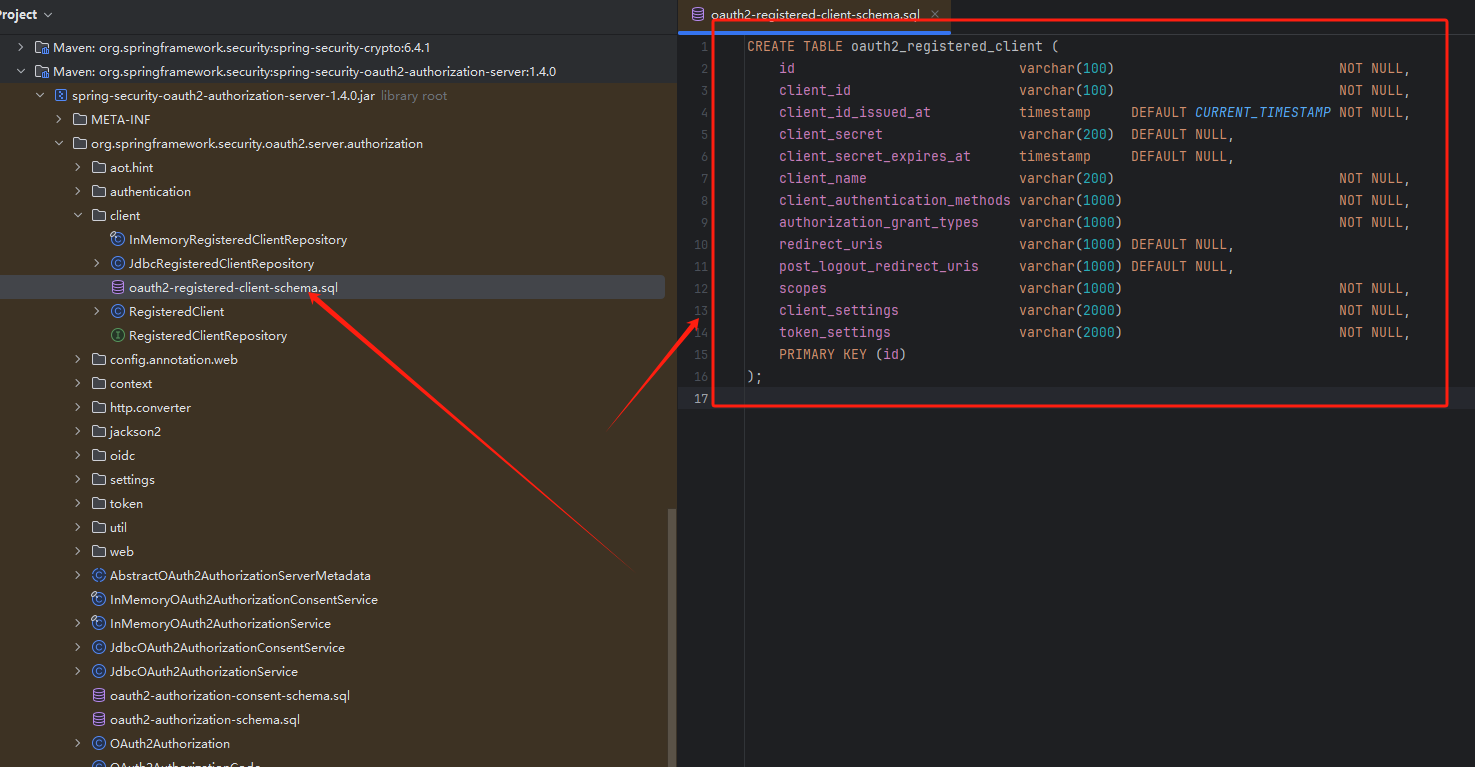Expand the oidc package
Viewport: 1475px width, 767px height.
(x=78, y=455)
